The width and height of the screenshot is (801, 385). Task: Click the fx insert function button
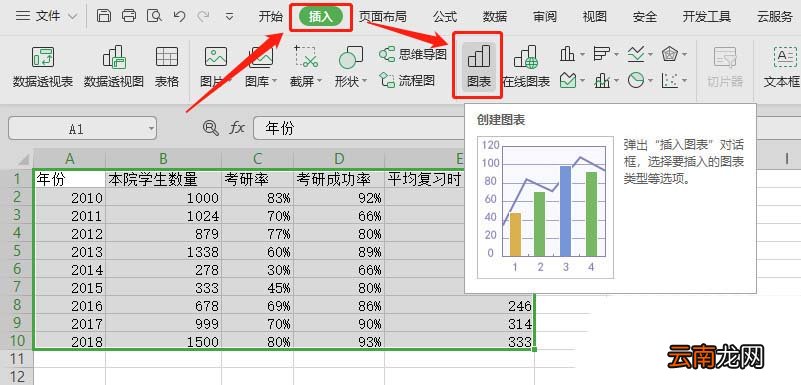(237, 128)
